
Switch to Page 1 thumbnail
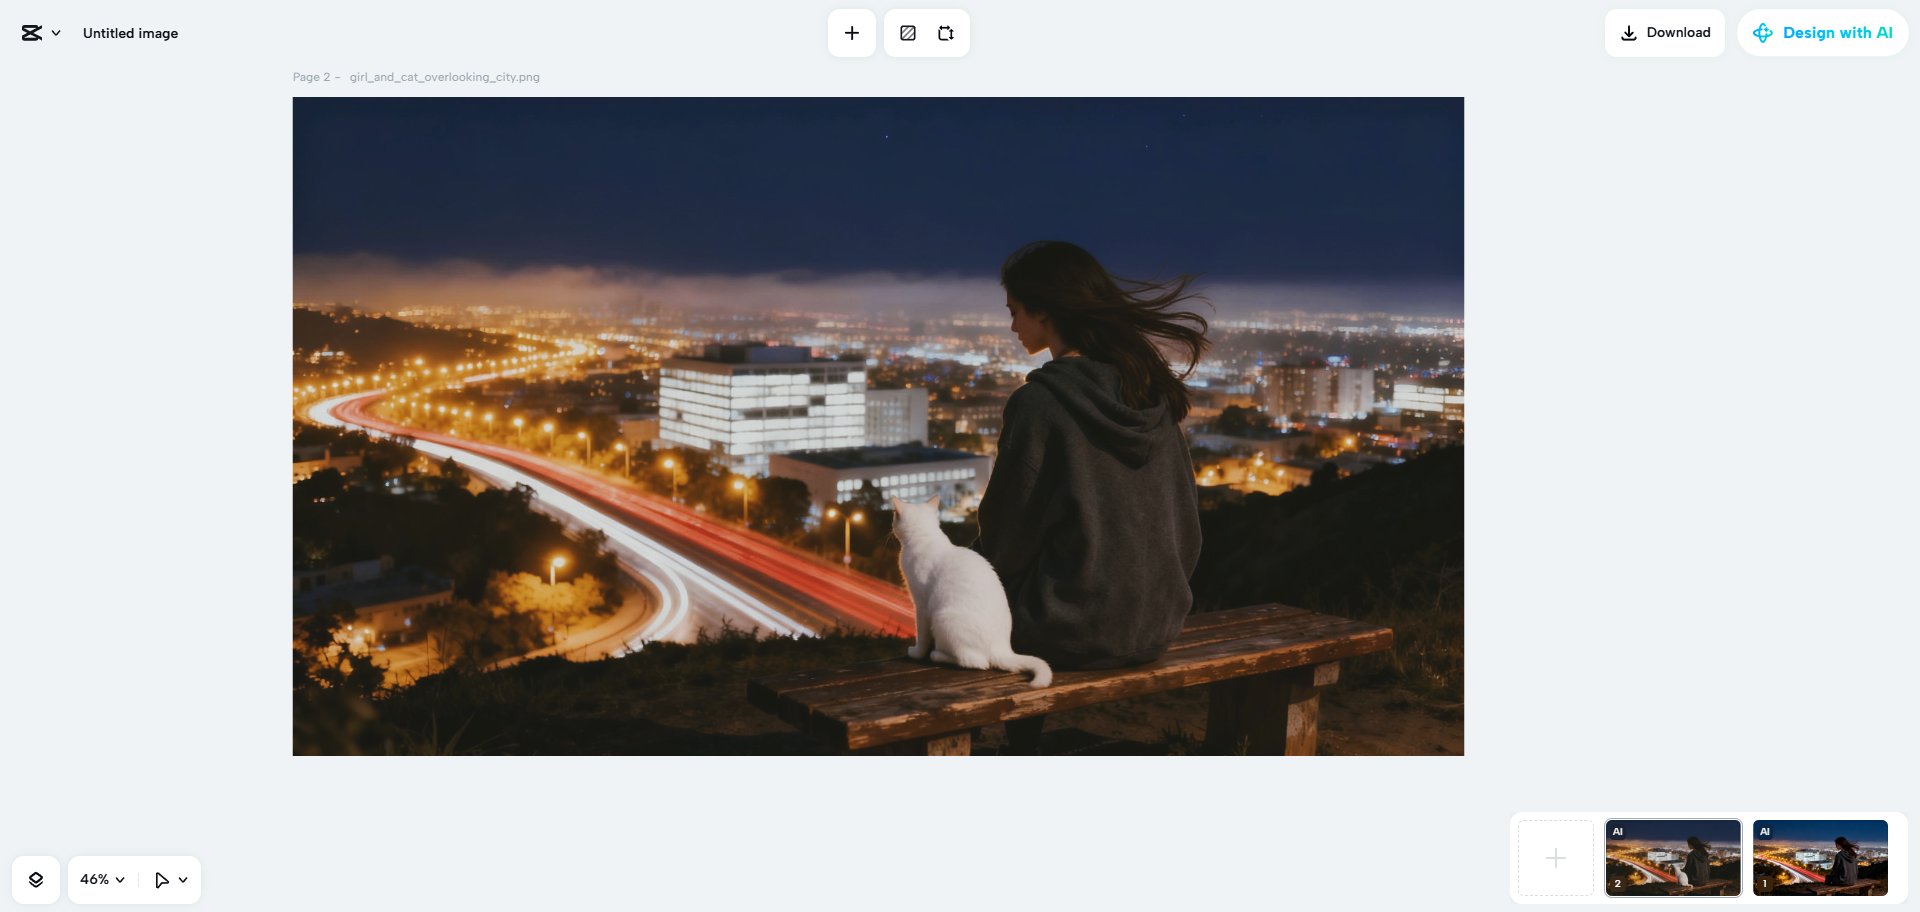tap(1819, 857)
